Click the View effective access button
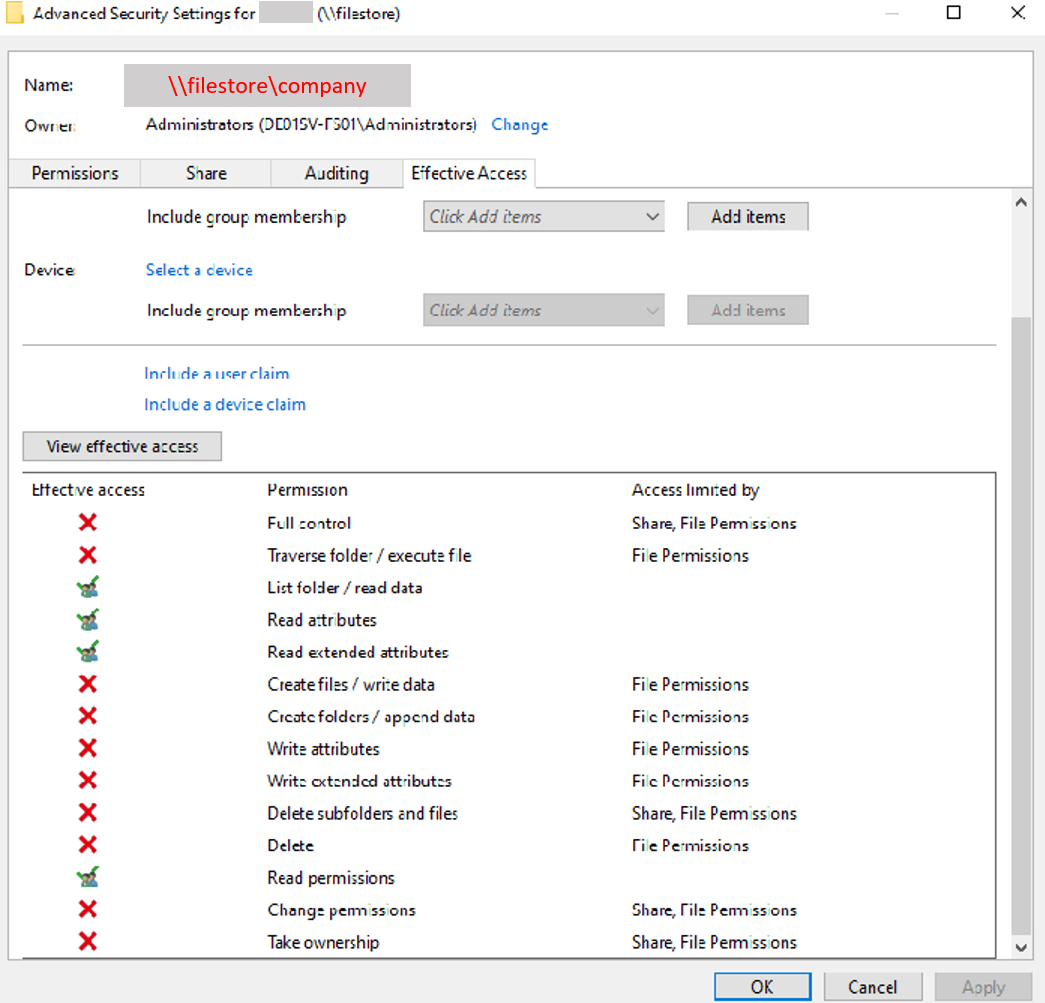 [121, 446]
